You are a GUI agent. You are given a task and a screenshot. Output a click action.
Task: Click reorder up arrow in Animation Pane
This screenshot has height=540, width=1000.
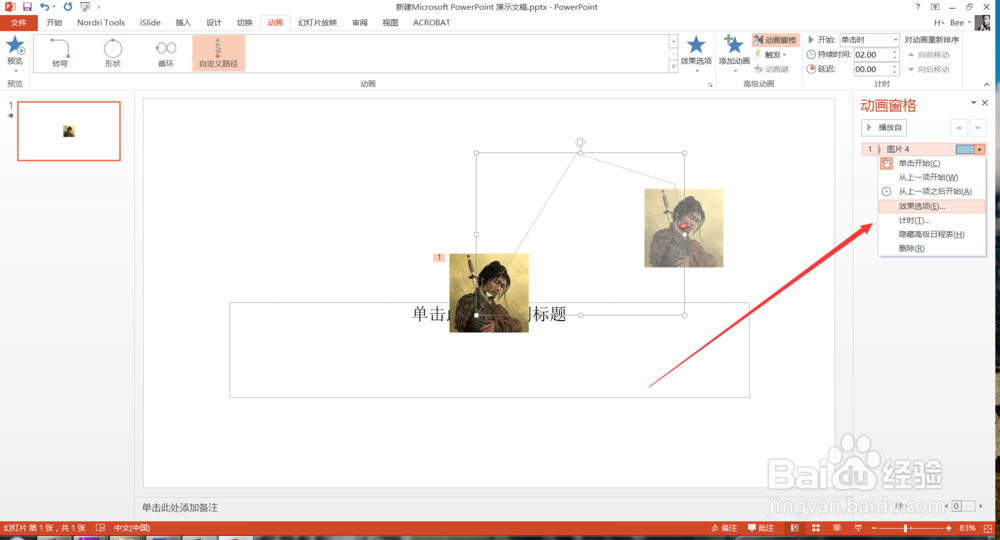pos(959,128)
